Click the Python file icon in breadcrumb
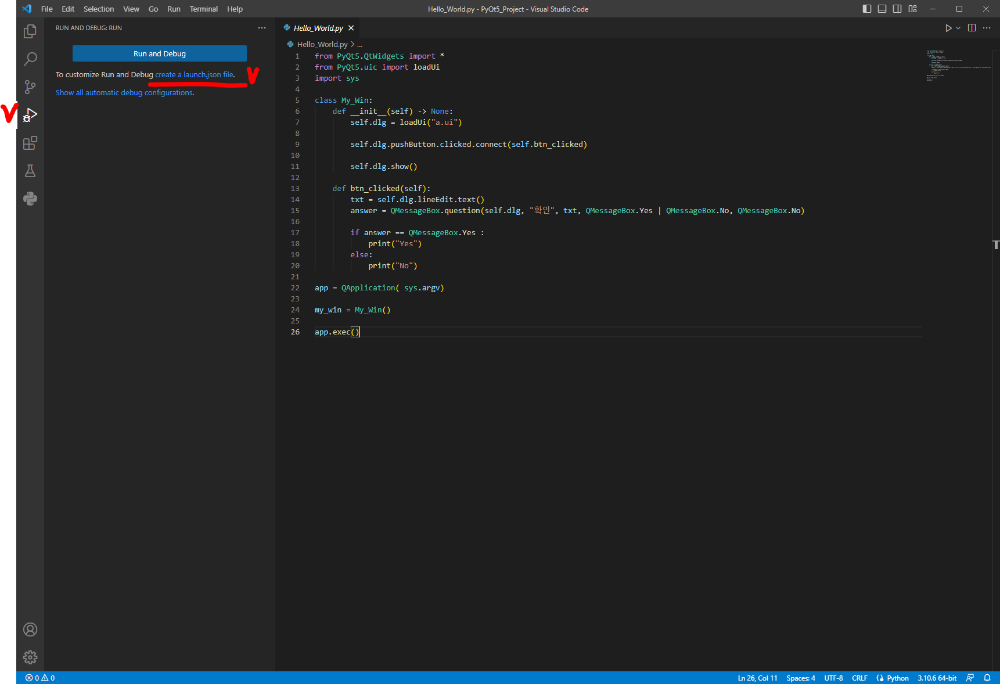The height and width of the screenshot is (684, 1000). point(290,45)
